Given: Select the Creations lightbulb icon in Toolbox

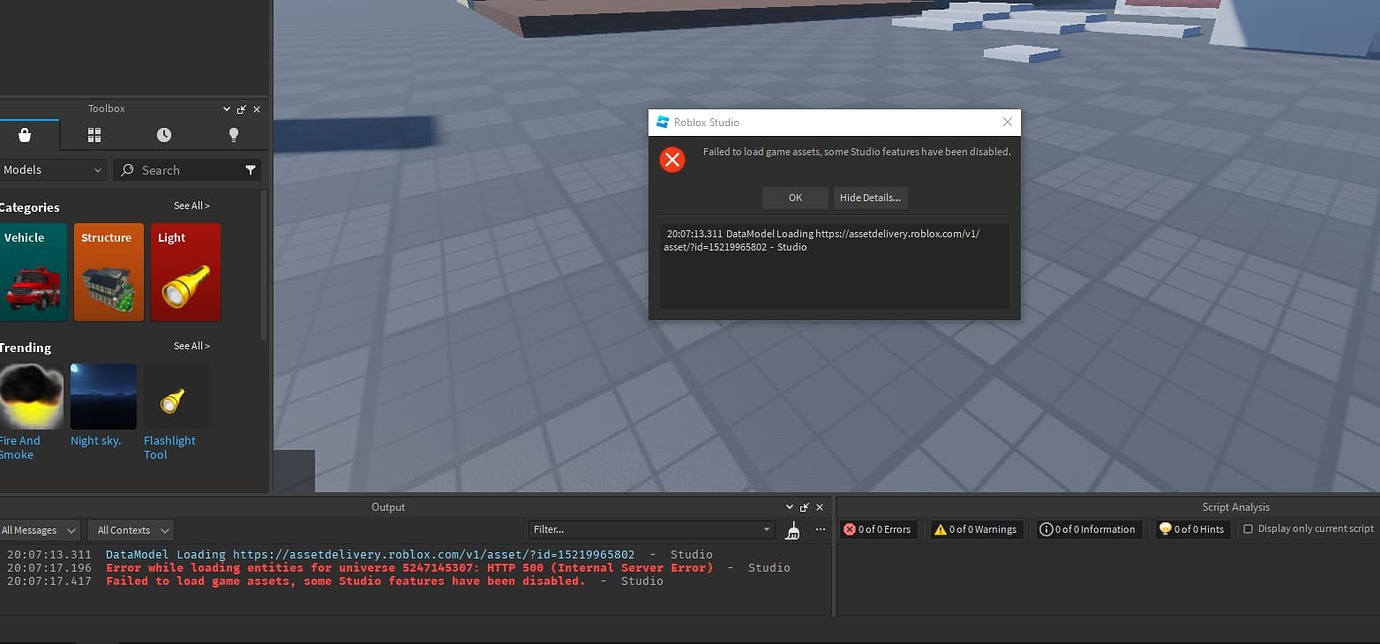Looking at the screenshot, I should (233, 134).
